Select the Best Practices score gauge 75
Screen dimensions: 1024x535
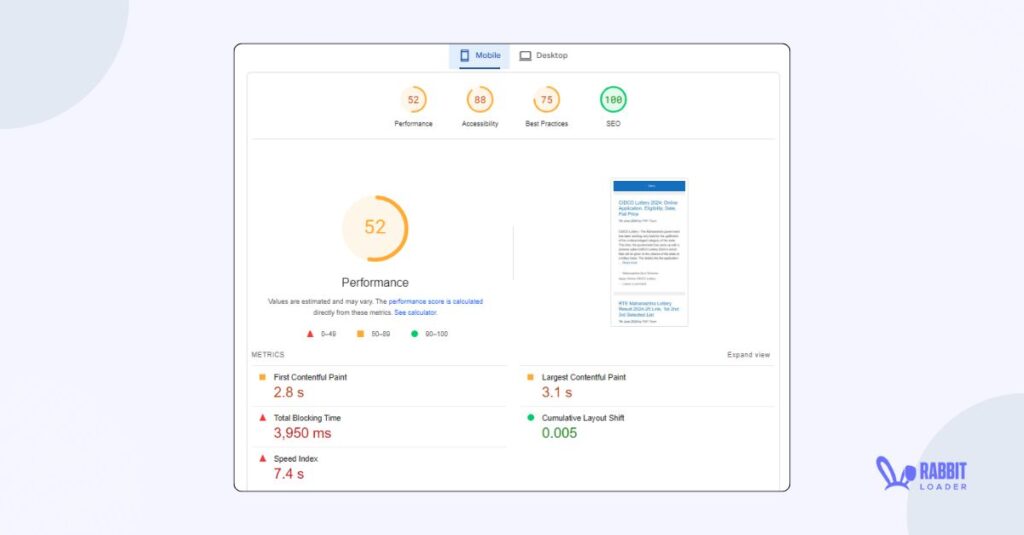(x=547, y=100)
